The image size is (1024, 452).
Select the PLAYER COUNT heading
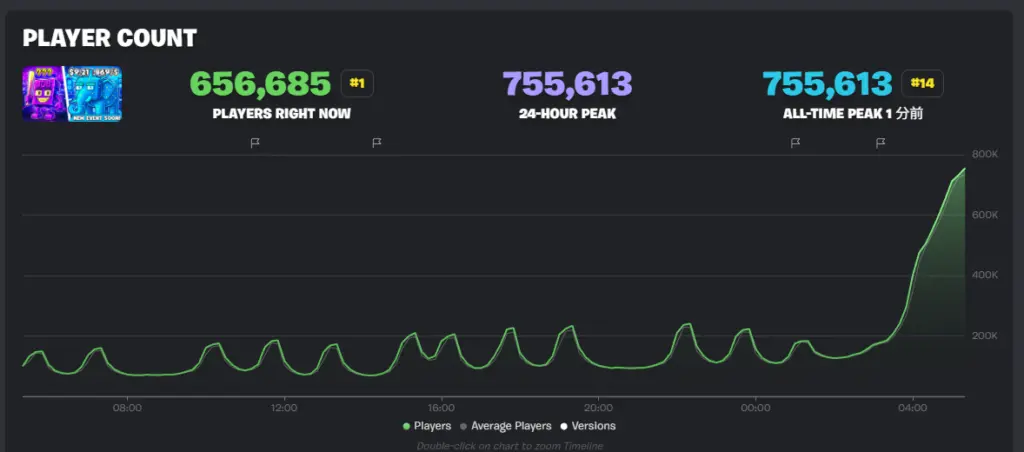[x=110, y=39]
